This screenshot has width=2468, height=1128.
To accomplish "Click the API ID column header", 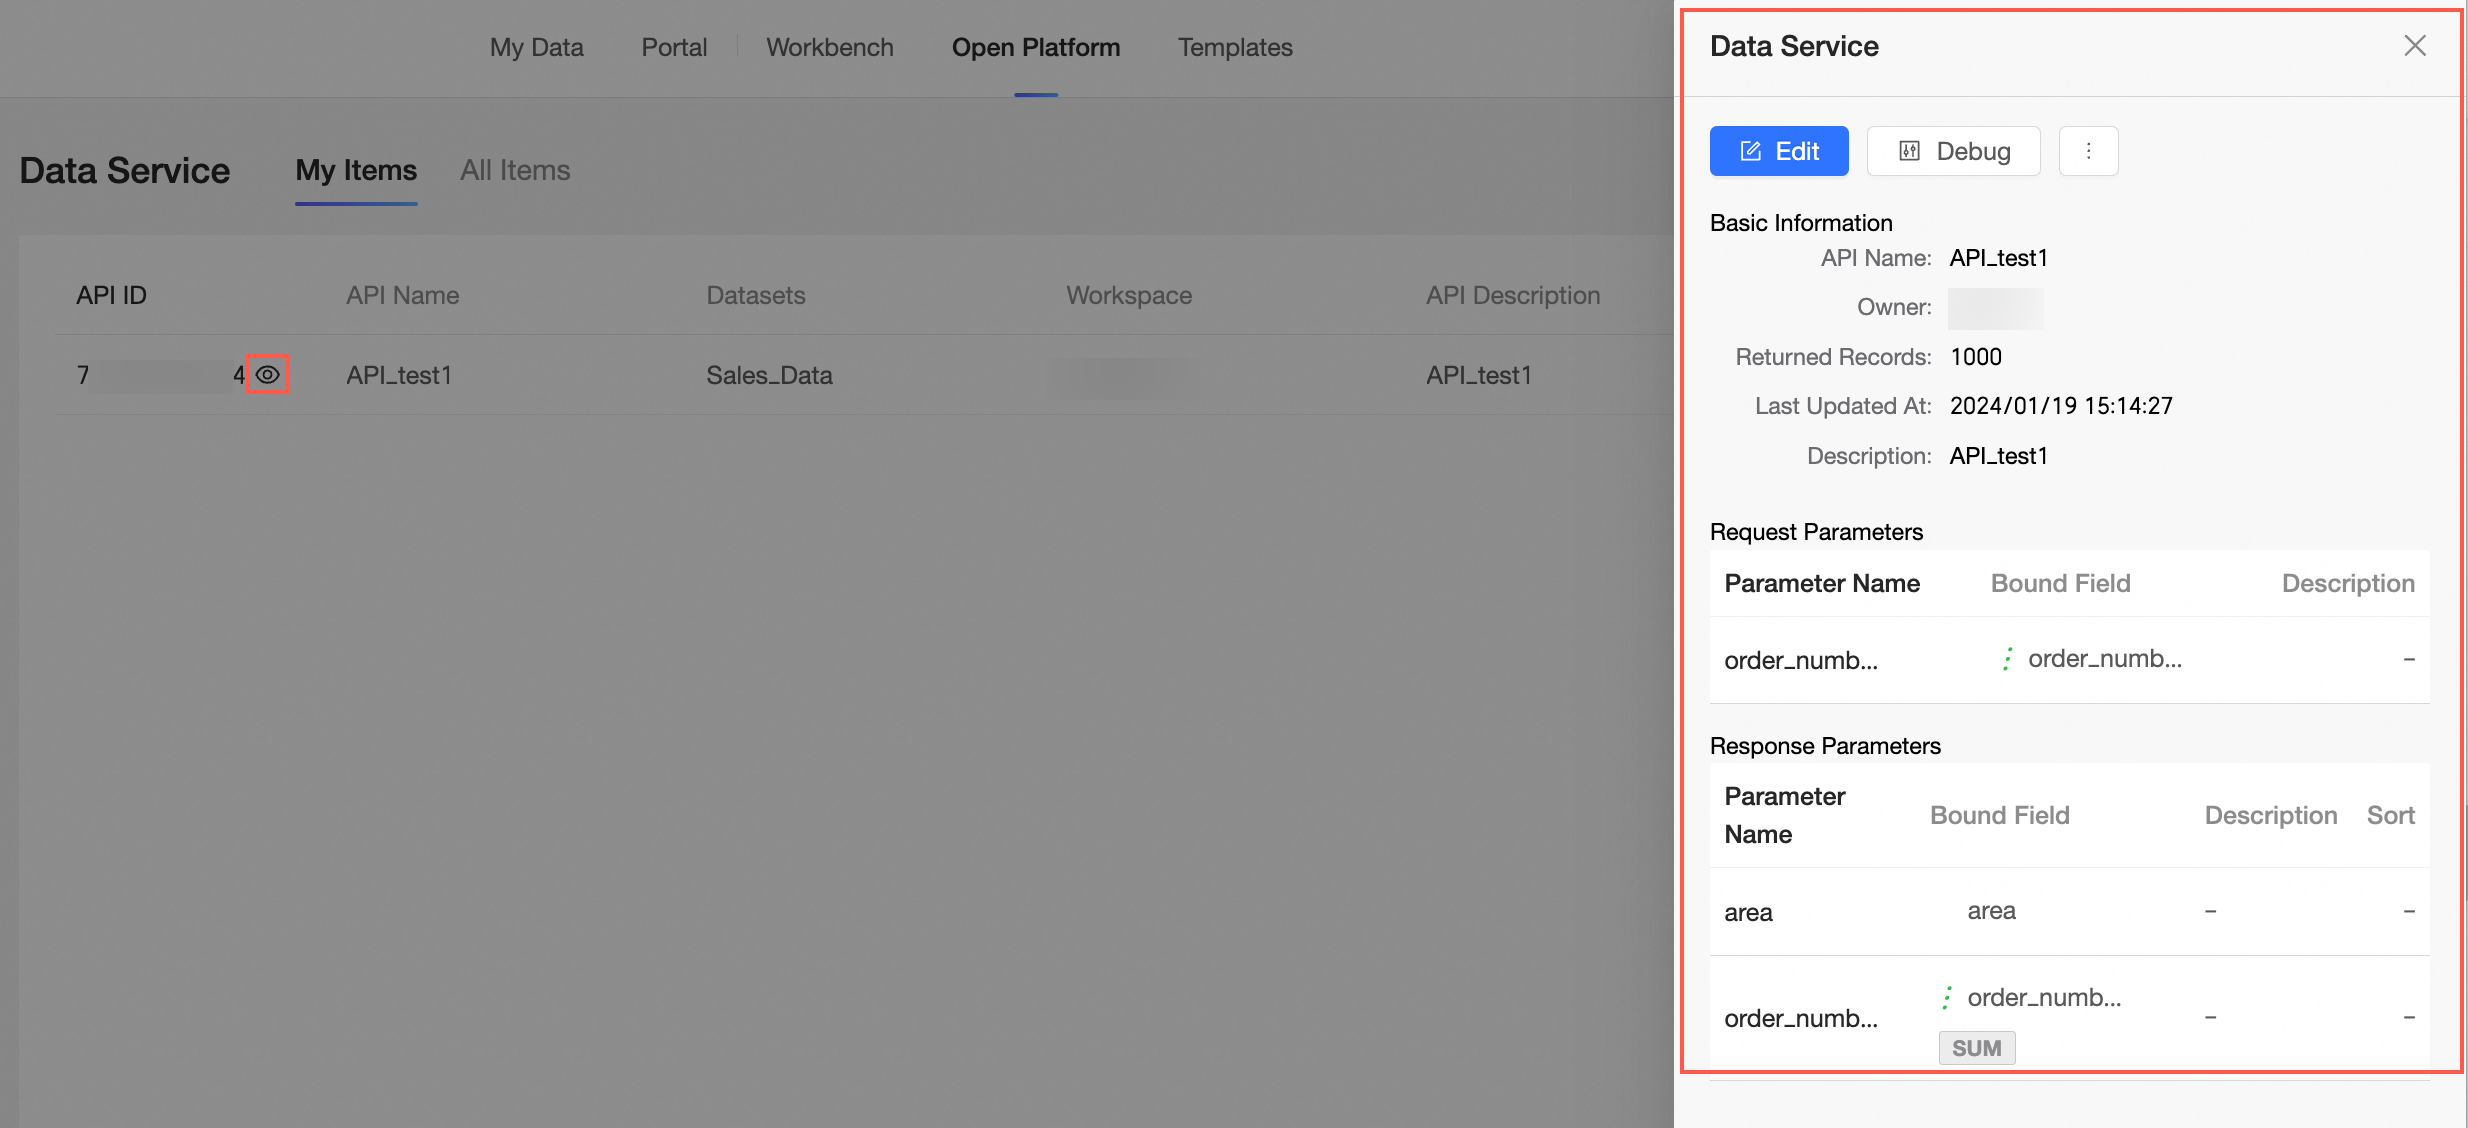I will [x=111, y=295].
